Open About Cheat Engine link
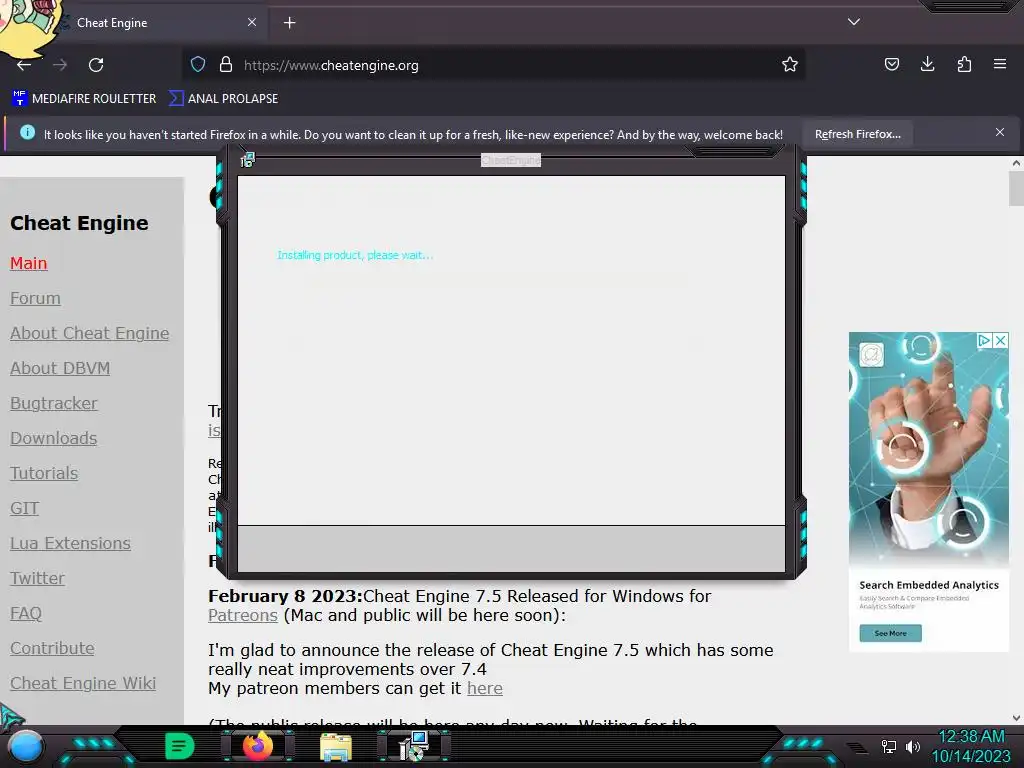 (x=89, y=334)
